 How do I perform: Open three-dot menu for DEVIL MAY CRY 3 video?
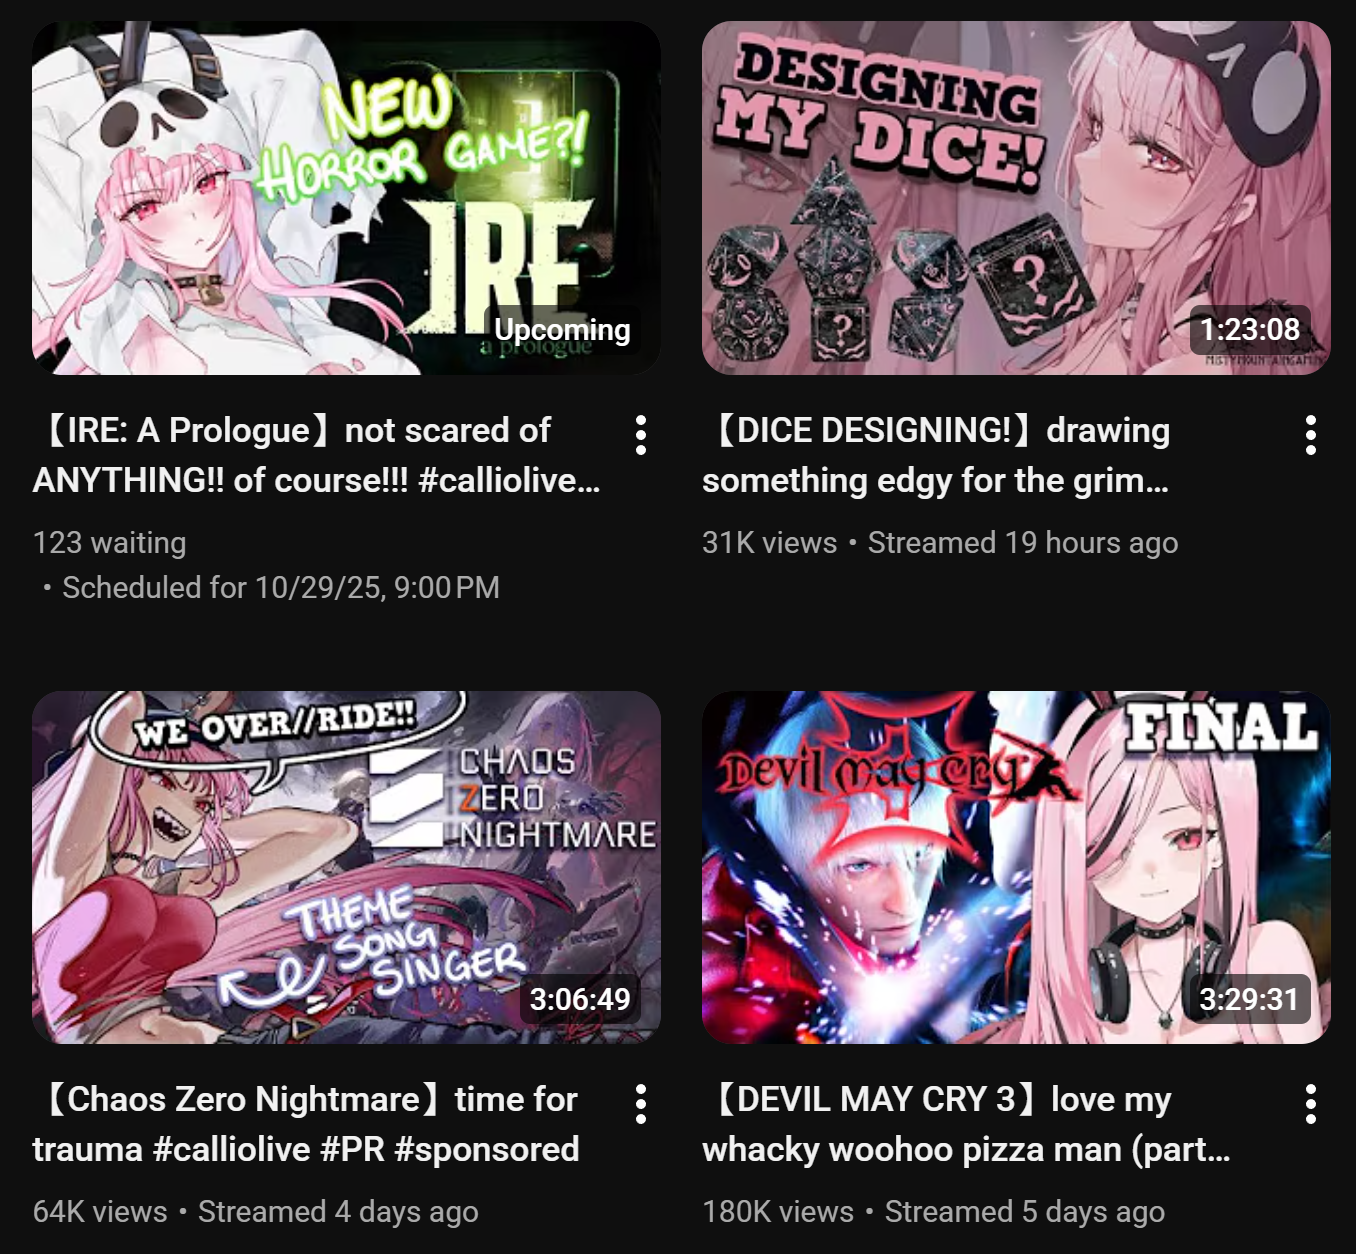[x=1310, y=1104]
